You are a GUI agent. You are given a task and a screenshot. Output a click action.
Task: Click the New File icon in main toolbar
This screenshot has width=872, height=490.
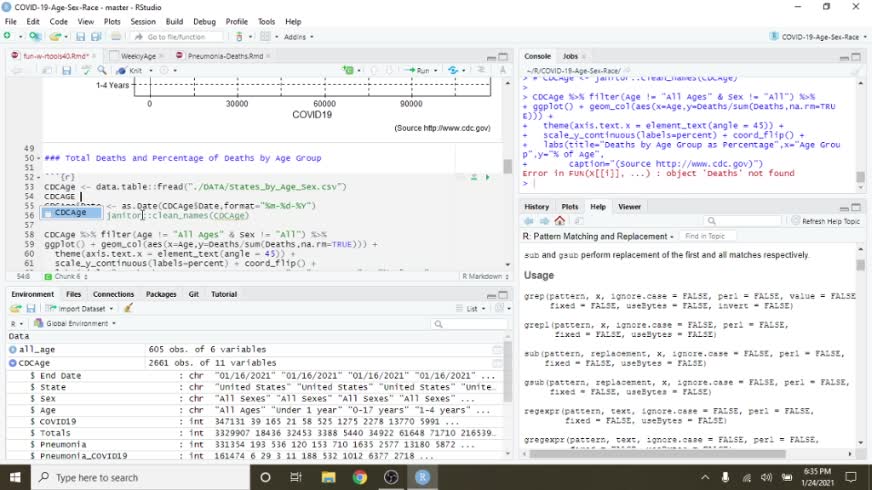pyautogui.click(x=7, y=37)
